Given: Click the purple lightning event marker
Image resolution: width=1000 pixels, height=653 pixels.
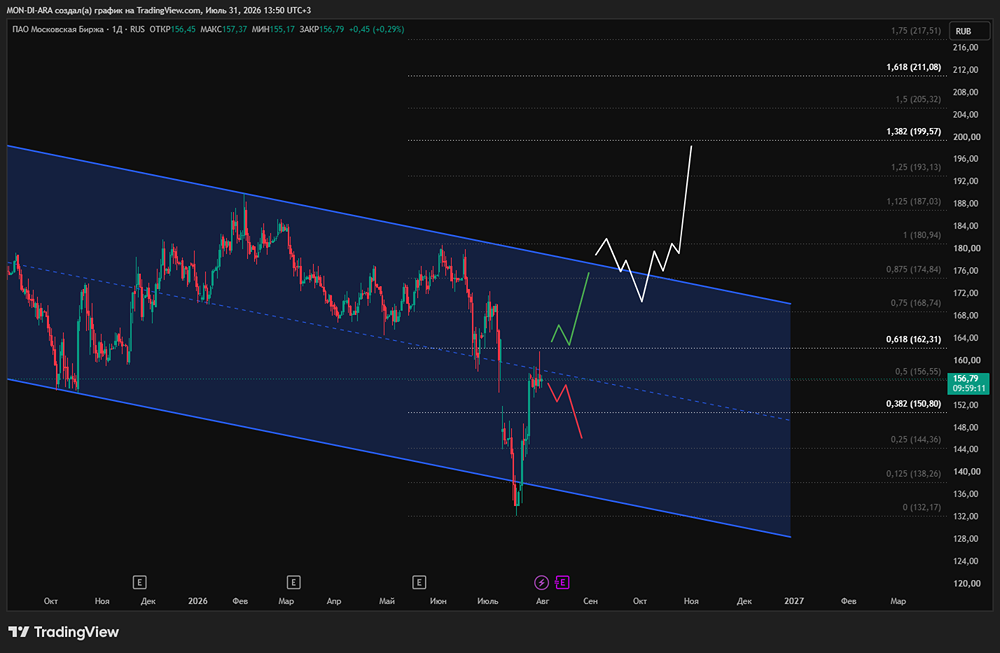Looking at the screenshot, I should (x=541, y=582).
